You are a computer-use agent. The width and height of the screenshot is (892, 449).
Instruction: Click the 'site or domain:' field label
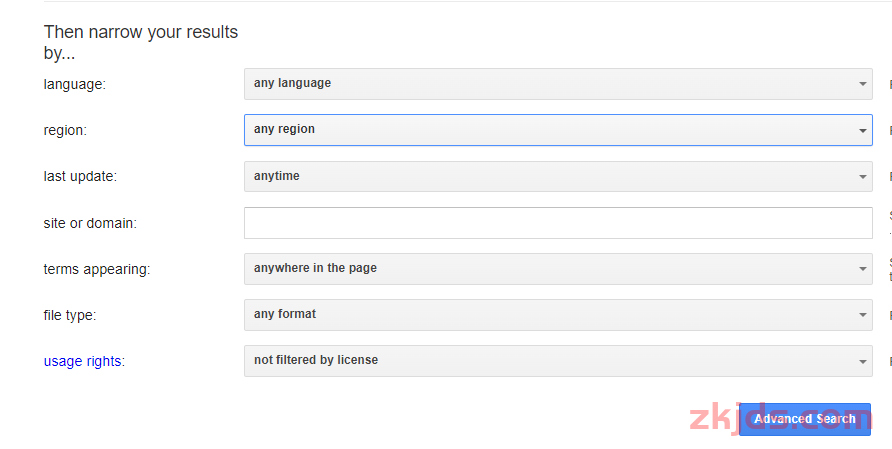pos(90,223)
